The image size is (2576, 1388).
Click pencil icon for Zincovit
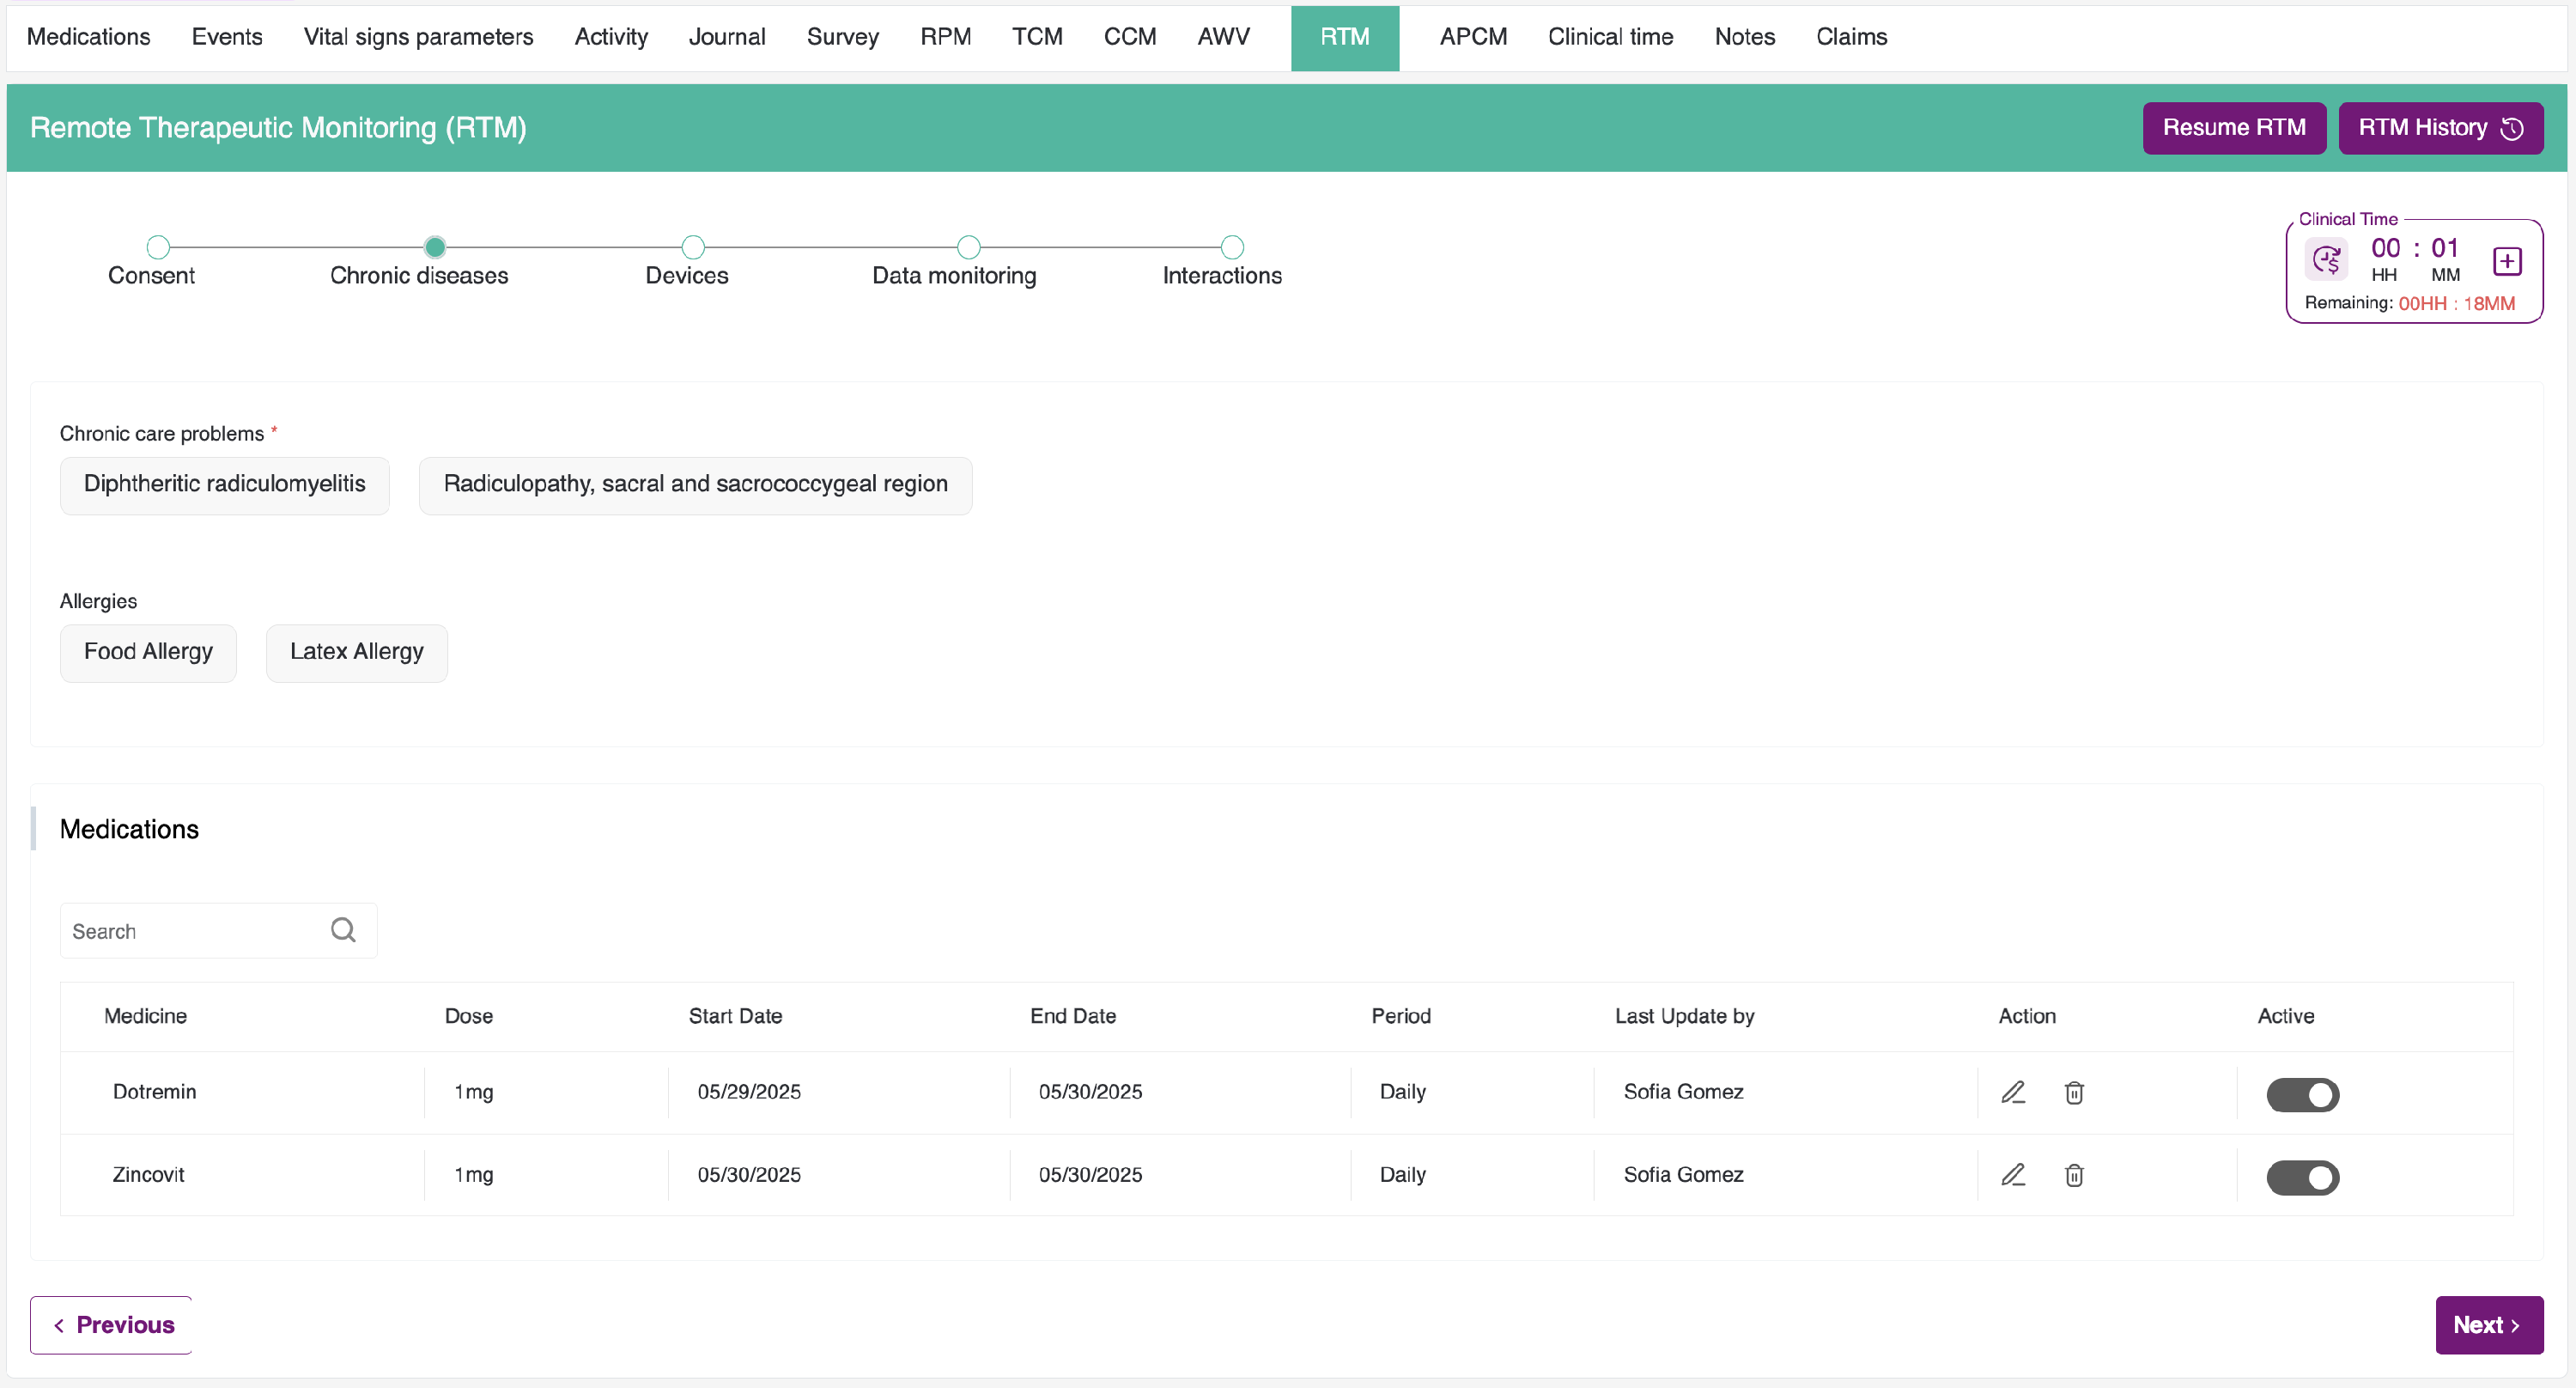click(2012, 1175)
